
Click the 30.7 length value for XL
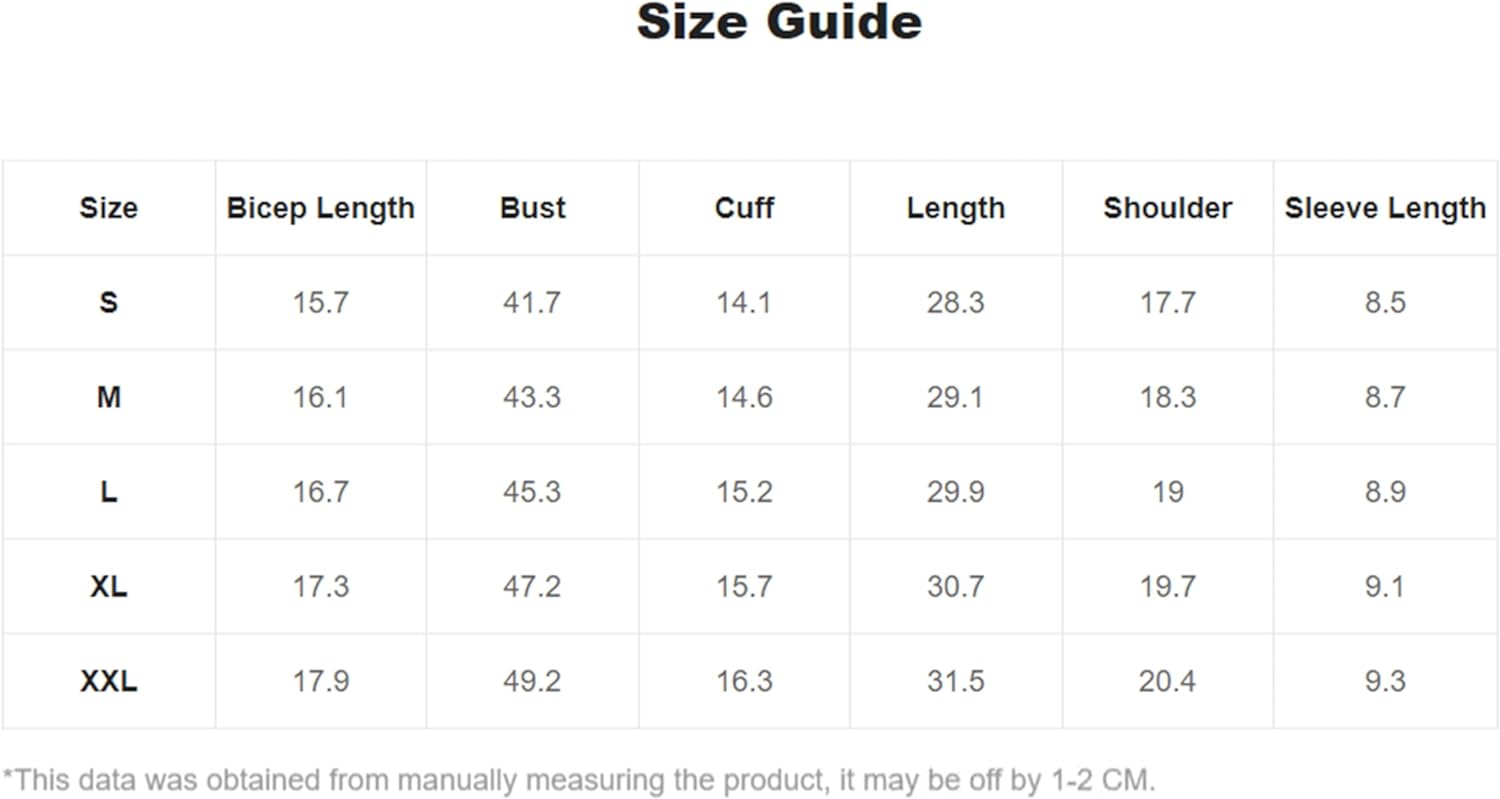pyautogui.click(x=955, y=586)
